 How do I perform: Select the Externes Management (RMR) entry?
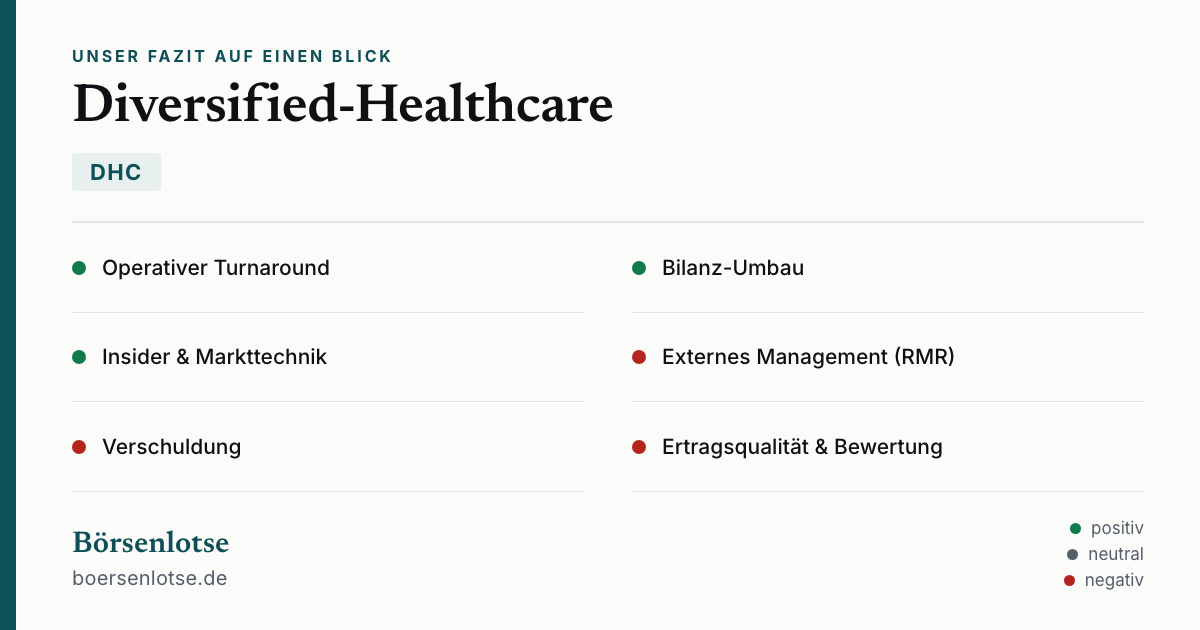point(888,357)
